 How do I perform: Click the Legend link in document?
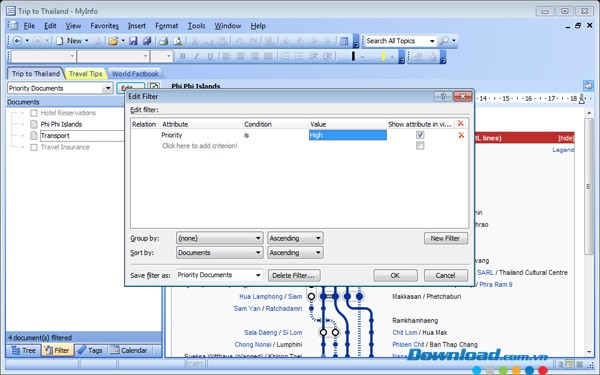[x=563, y=150]
